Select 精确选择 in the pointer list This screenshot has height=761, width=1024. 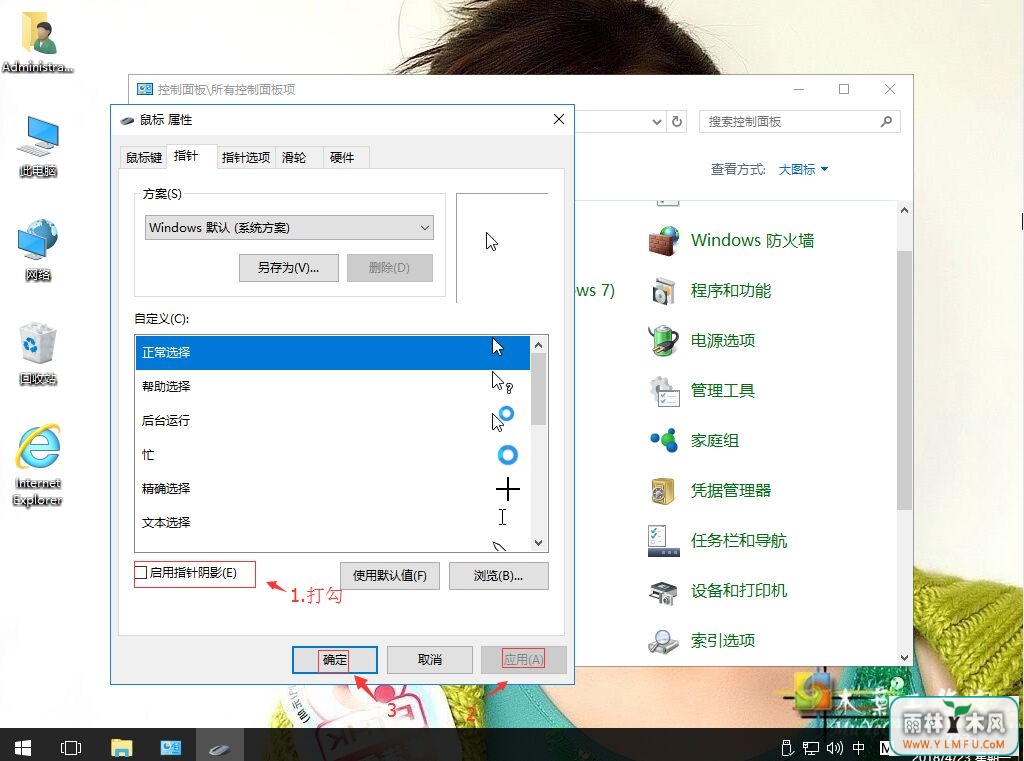point(332,489)
